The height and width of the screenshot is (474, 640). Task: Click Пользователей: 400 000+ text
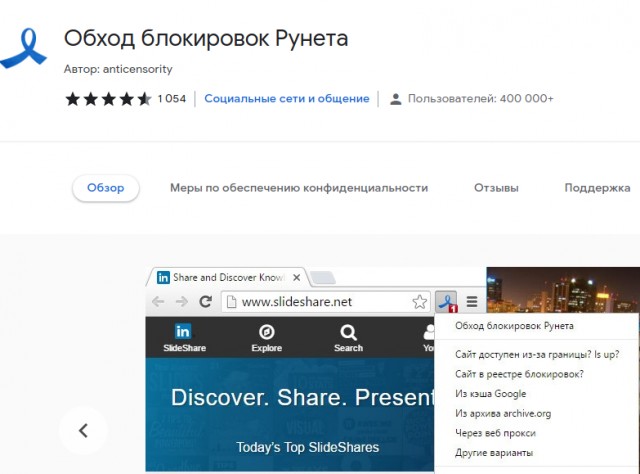point(480,99)
